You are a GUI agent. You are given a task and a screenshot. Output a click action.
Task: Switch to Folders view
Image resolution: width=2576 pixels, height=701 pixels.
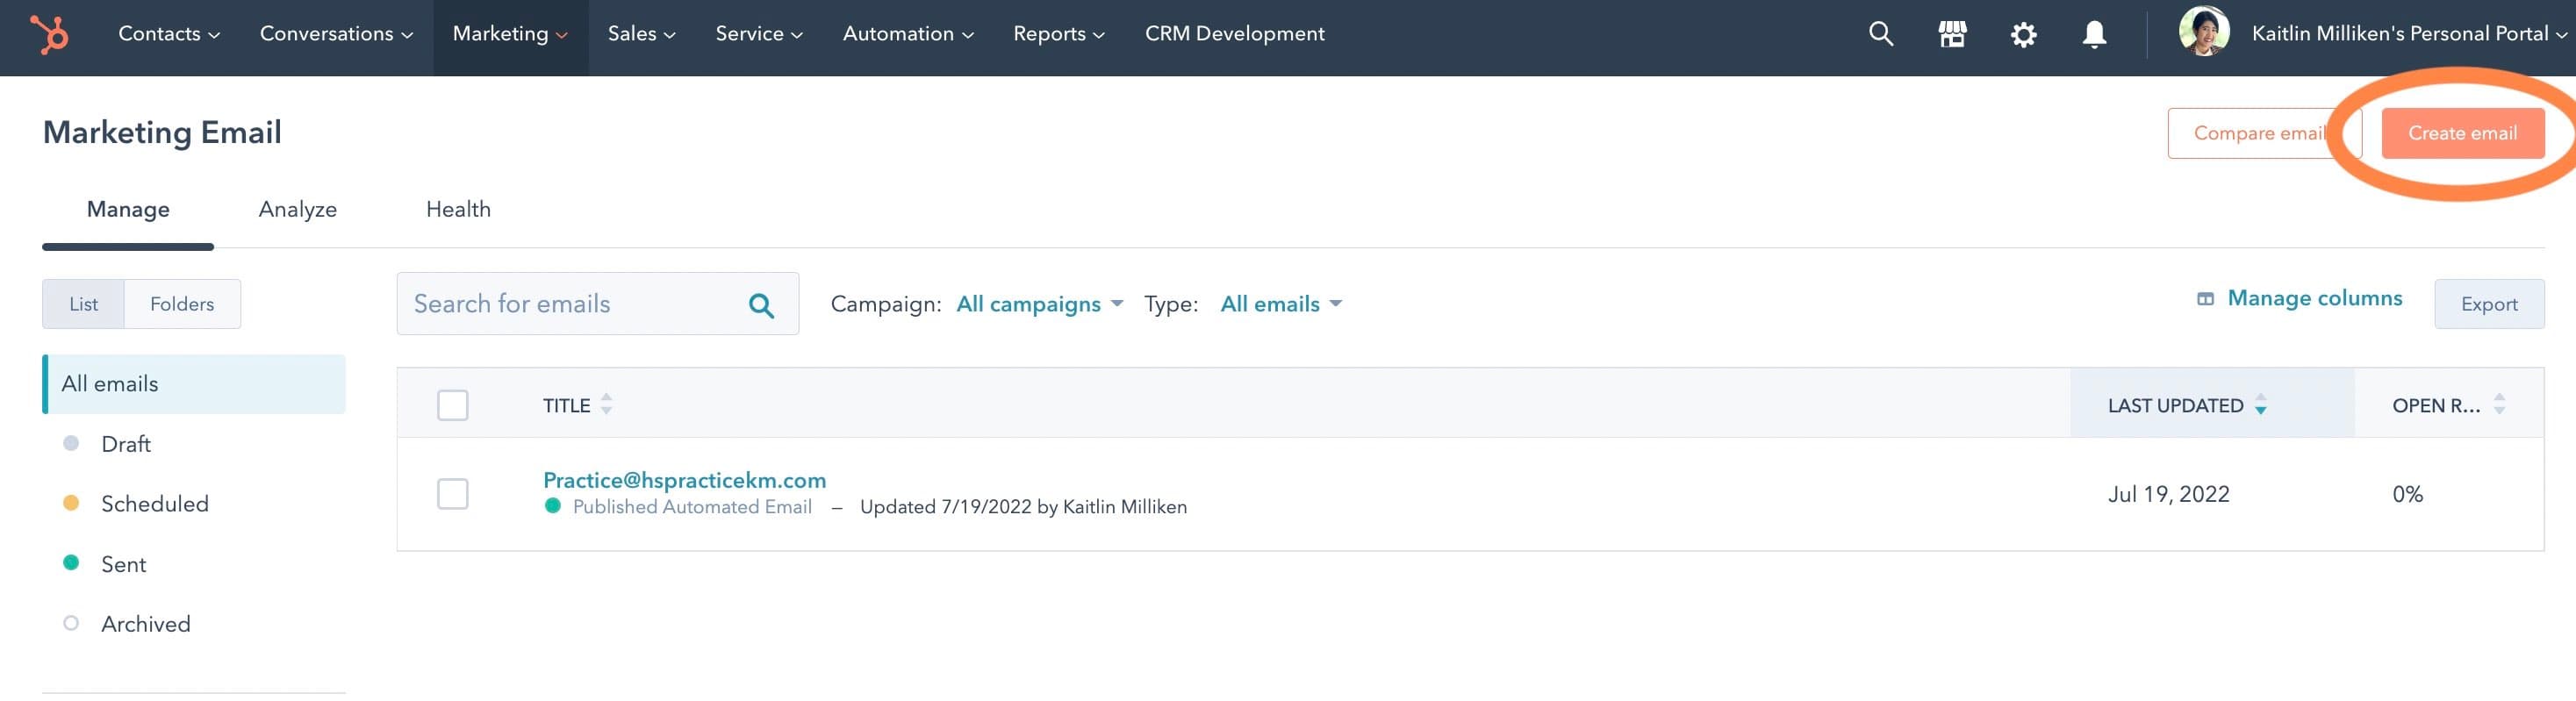pos(182,304)
